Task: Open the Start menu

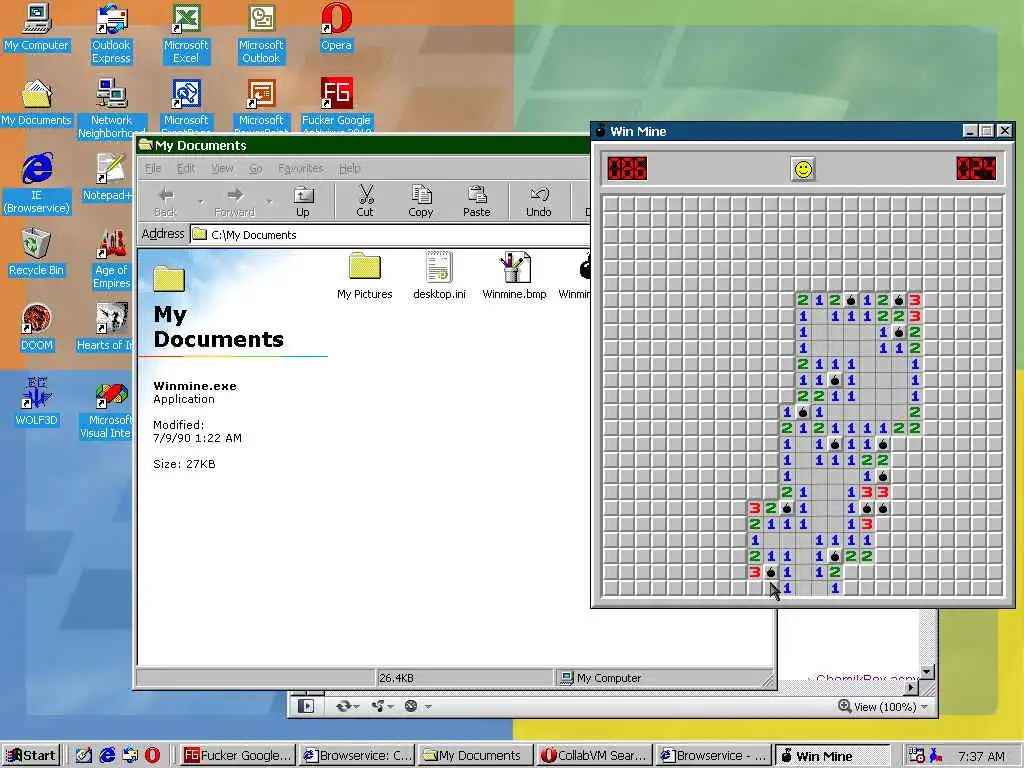Action: click(31, 756)
